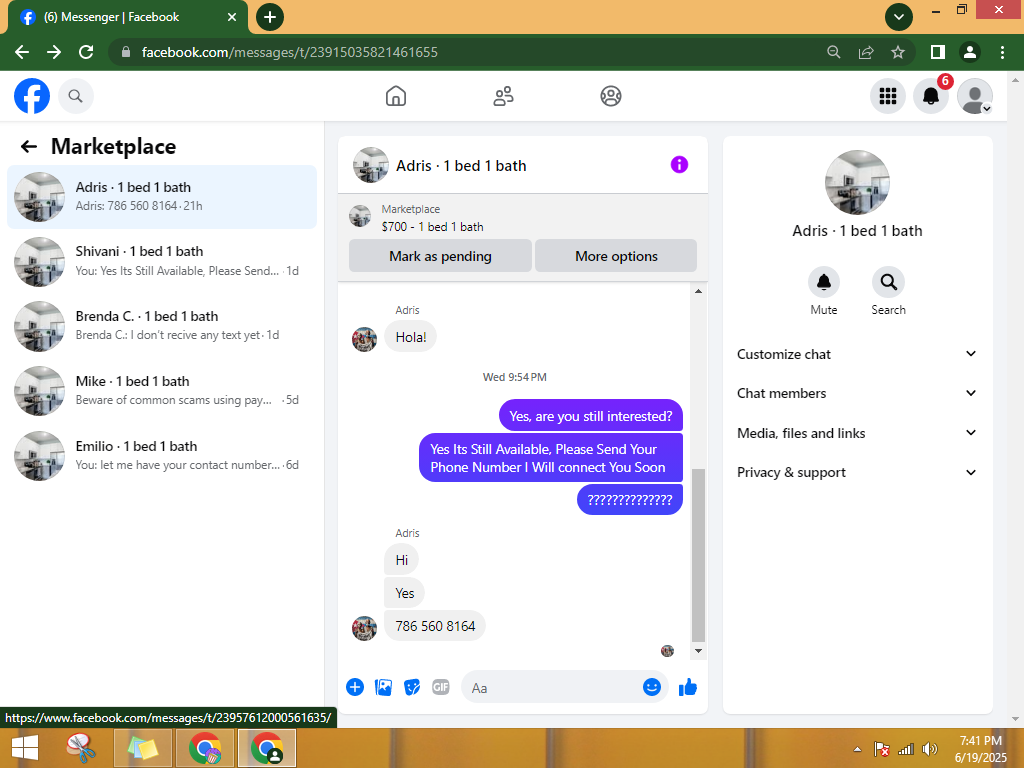Open notifications bell with 6 badge

931,96
